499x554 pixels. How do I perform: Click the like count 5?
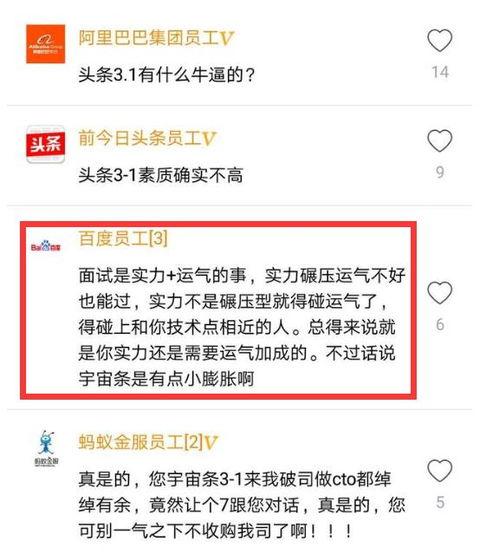(440, 502)
